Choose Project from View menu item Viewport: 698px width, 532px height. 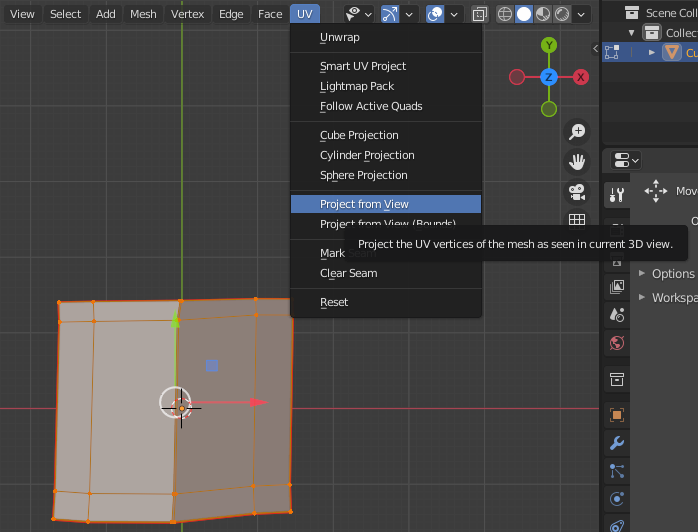click(364, 204)
